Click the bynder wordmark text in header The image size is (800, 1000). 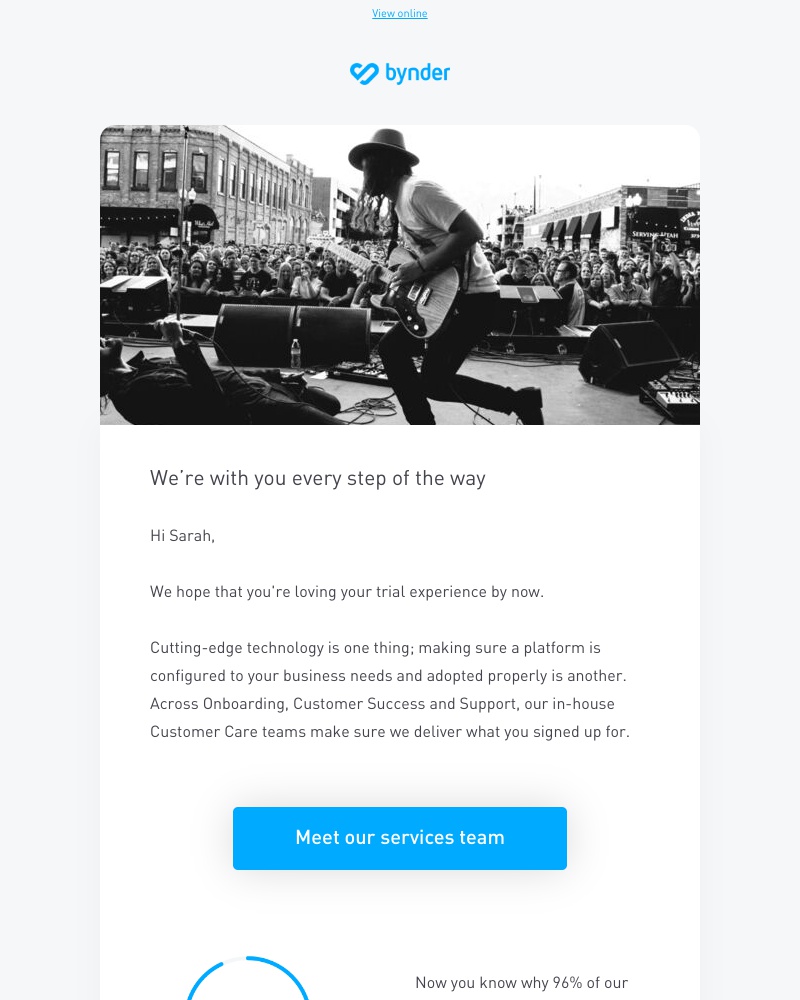[417, 73]
